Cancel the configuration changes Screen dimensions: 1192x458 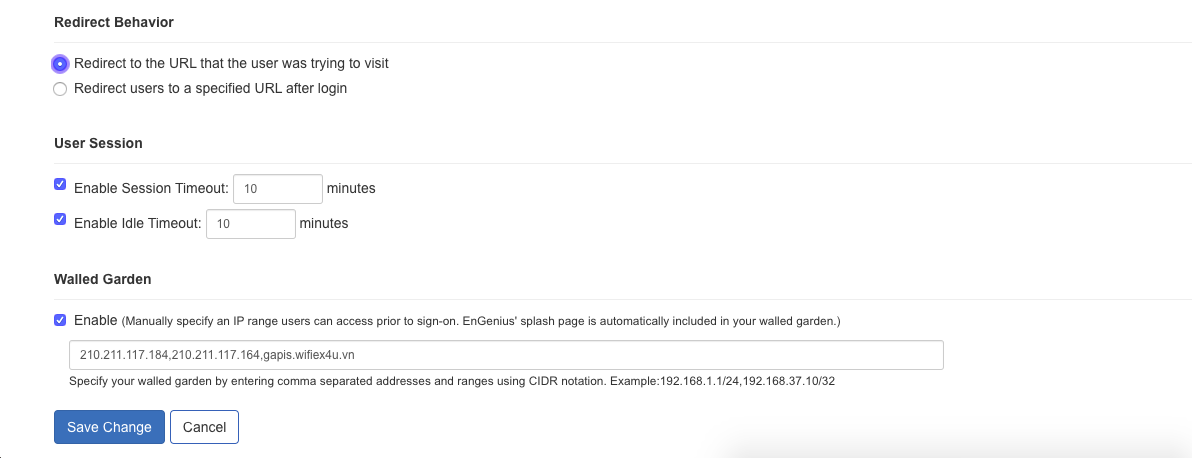tap(204, 427)
